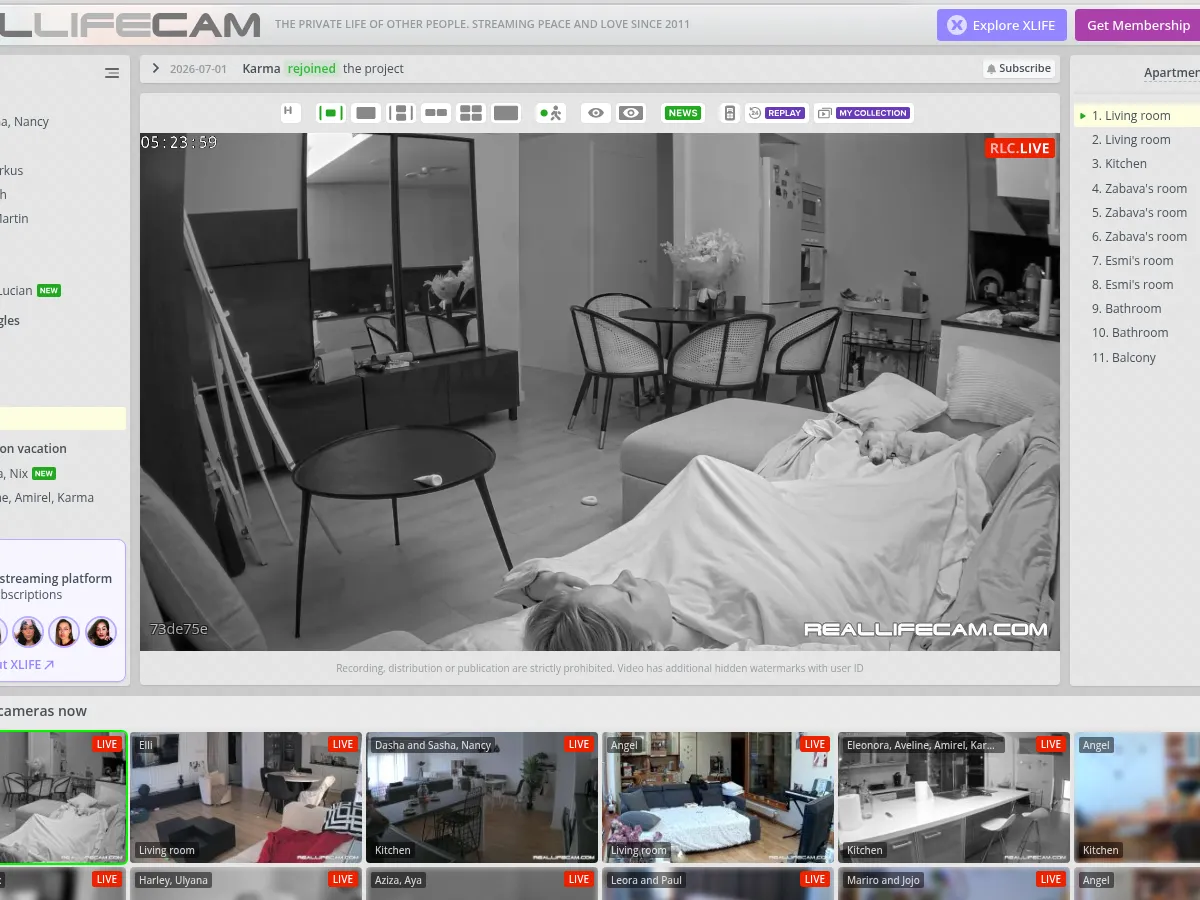This screenshot has height=900, width=1200.
Task: Click the Karma rejoined the project news text
Action: (323, 68)
